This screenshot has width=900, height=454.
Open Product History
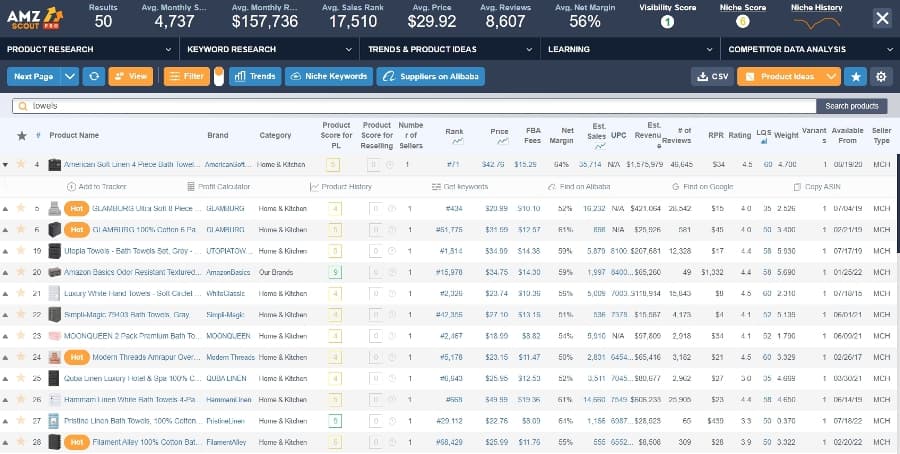[x=341, y=187]
